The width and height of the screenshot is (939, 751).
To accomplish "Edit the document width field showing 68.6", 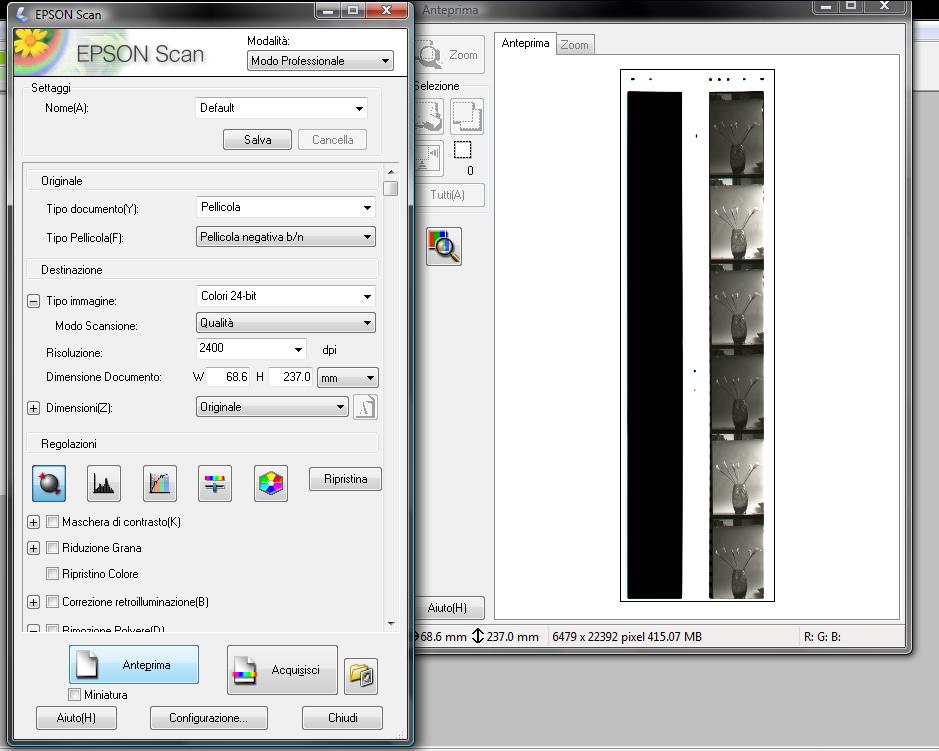I will coord(232,377).
